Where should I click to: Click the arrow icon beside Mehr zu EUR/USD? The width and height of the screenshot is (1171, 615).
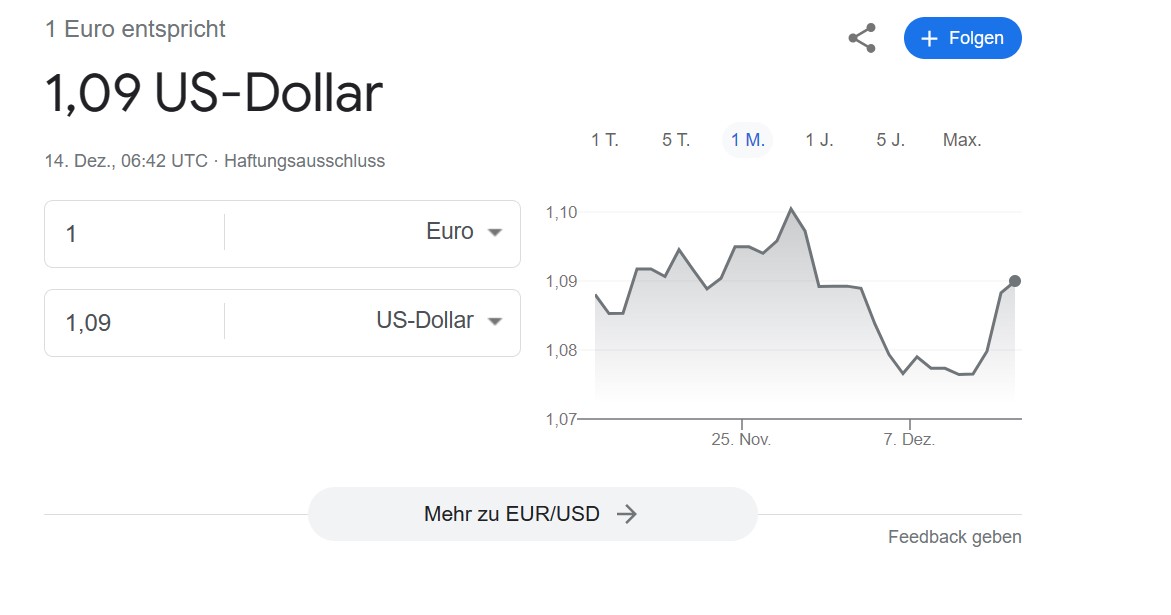[627, 513]
